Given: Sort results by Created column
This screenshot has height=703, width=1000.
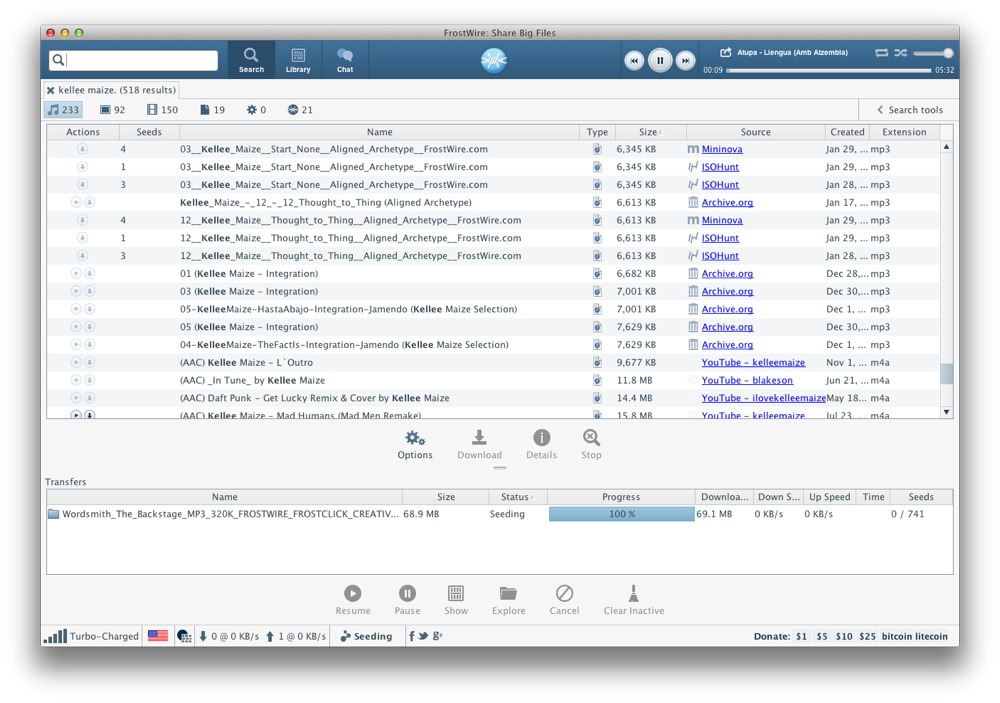Looking at the screenshot, I should coord(847,132).
